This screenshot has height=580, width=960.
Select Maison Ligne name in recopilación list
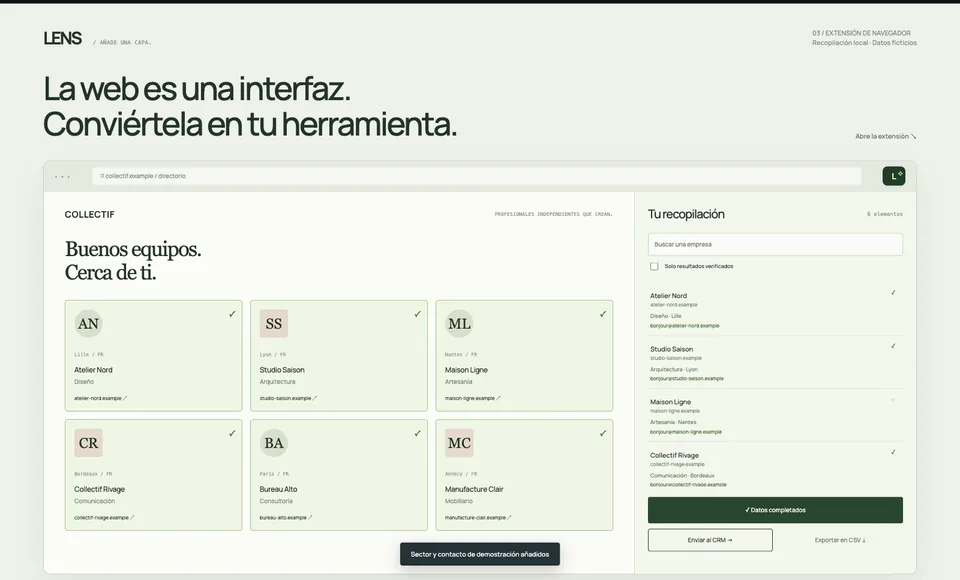click(x=670, y=402)
